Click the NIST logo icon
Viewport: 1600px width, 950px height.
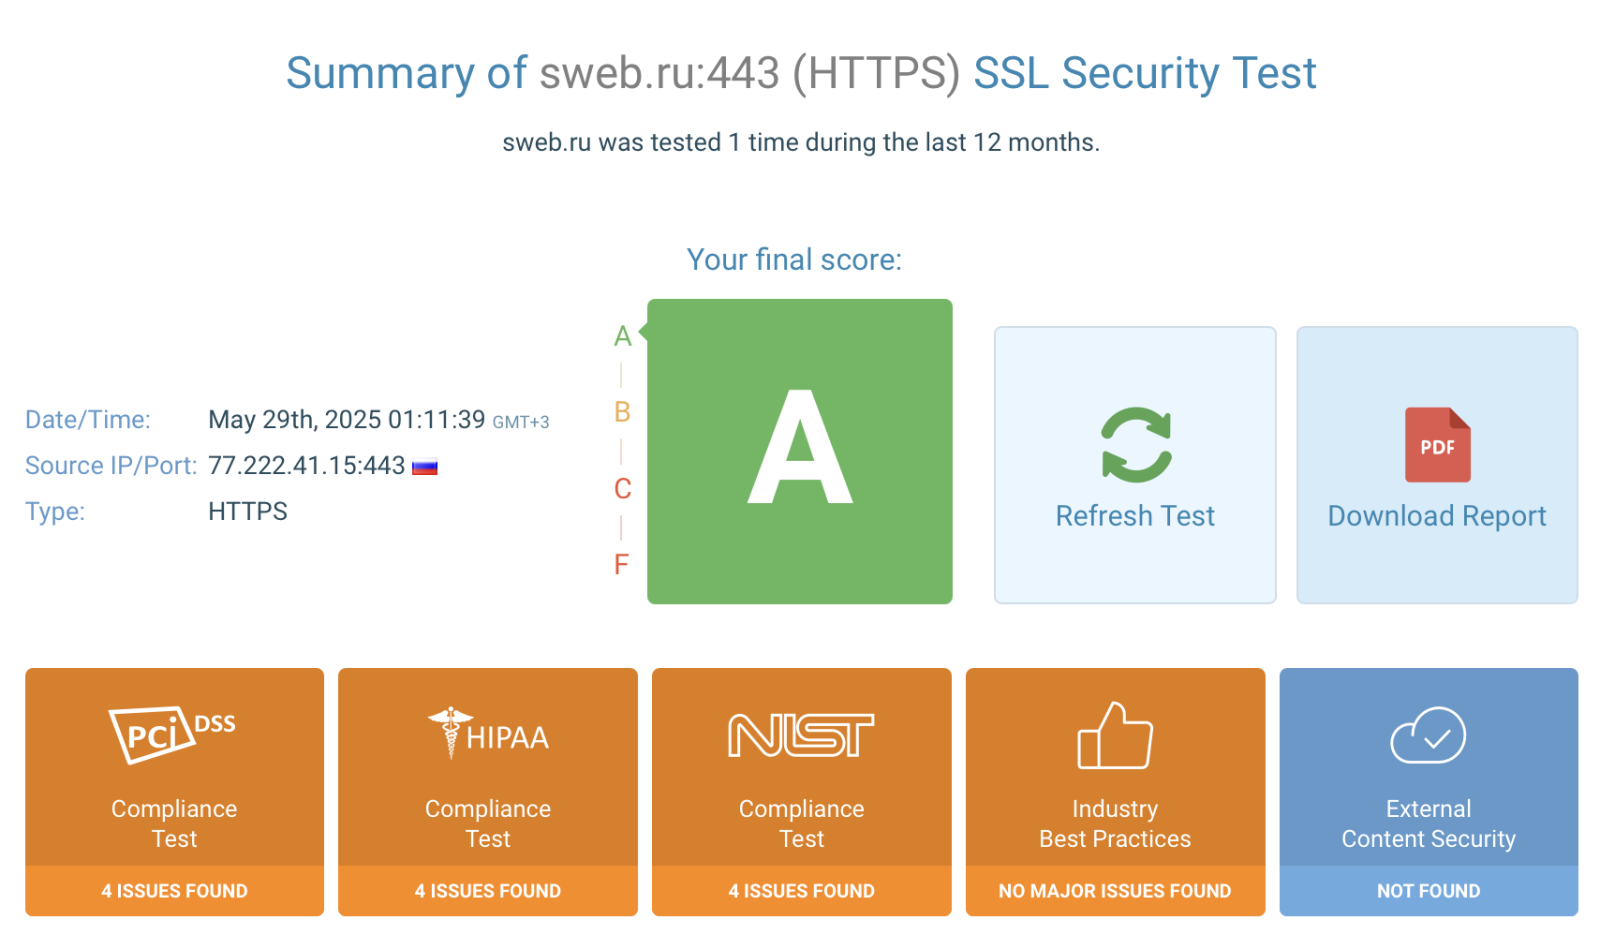click(x=801, y=735)
